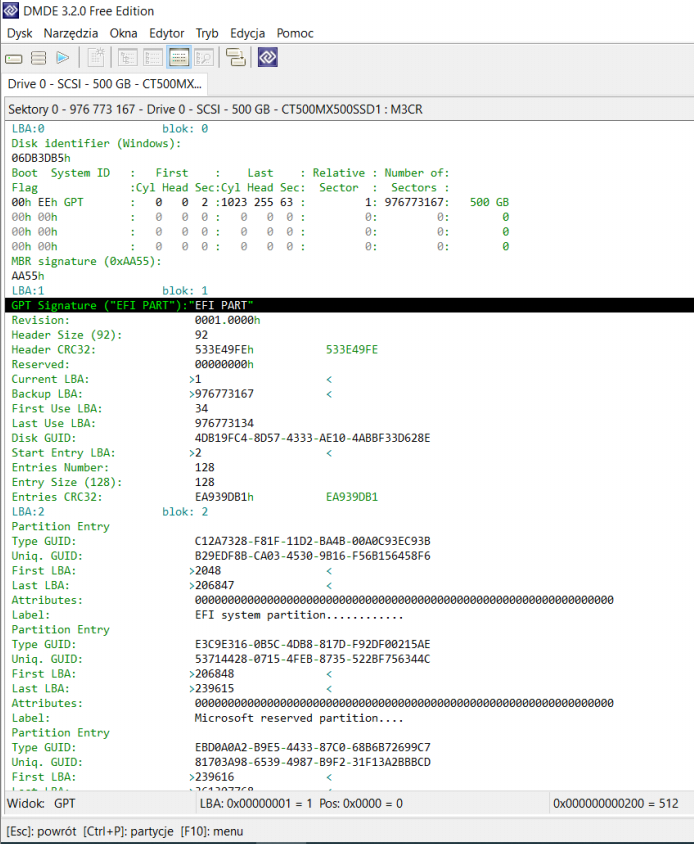Click the DMDE logo icon in the toolbar
This screenshot has height=844, width=694.
click(x=268, y=58)
